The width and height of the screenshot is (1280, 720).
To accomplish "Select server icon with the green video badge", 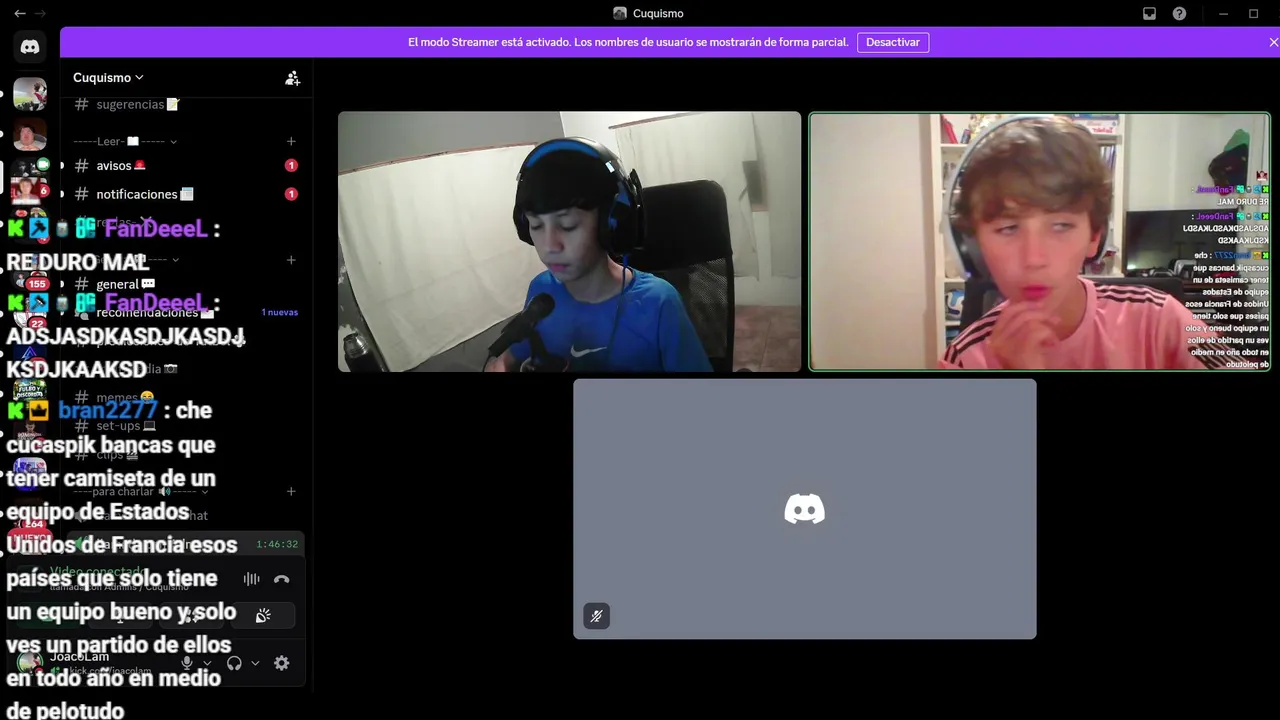I will click(x=30, y=180).
